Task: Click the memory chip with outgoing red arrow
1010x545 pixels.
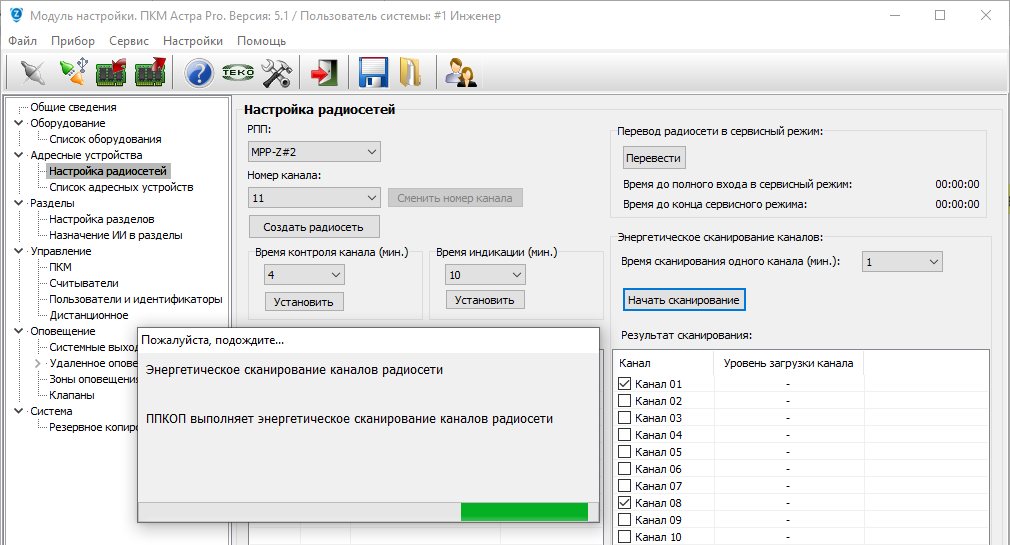Action: tap(149, 73)
